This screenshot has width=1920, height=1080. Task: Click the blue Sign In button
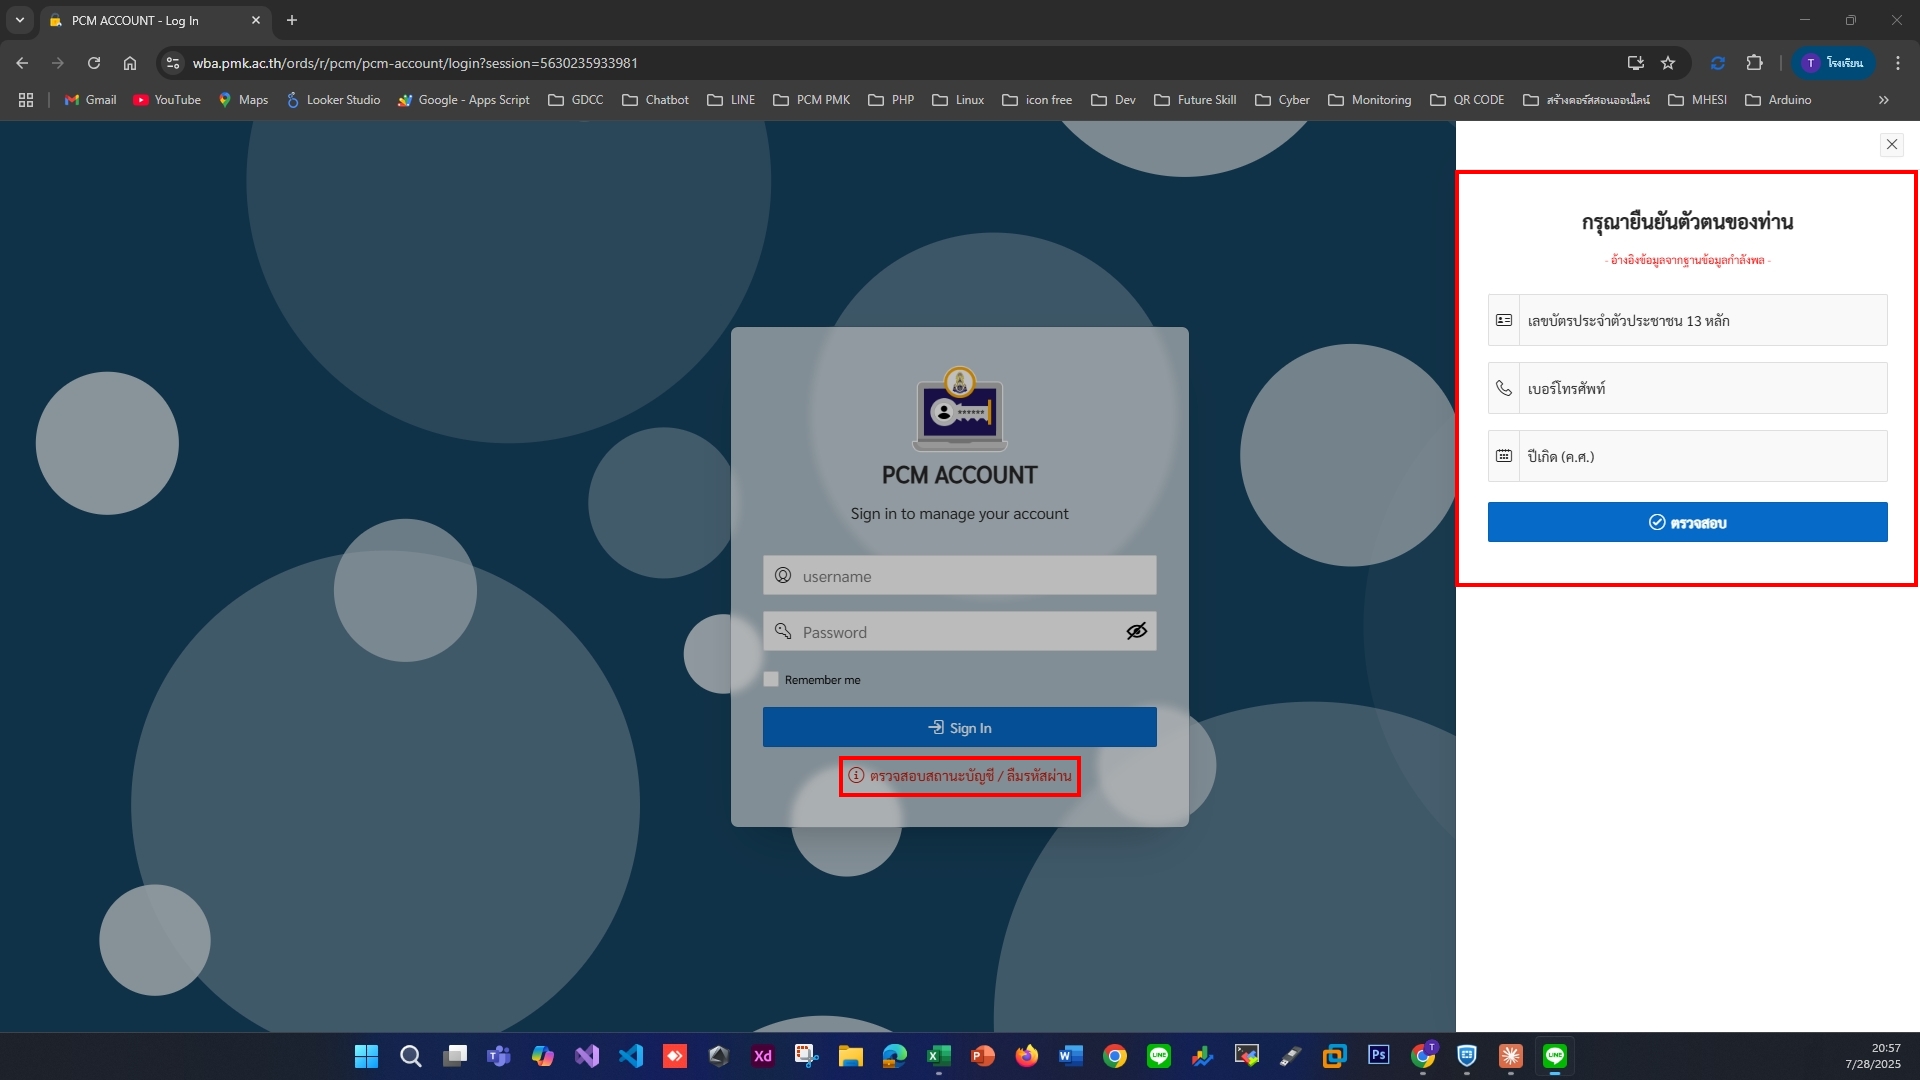click(959, 727)
